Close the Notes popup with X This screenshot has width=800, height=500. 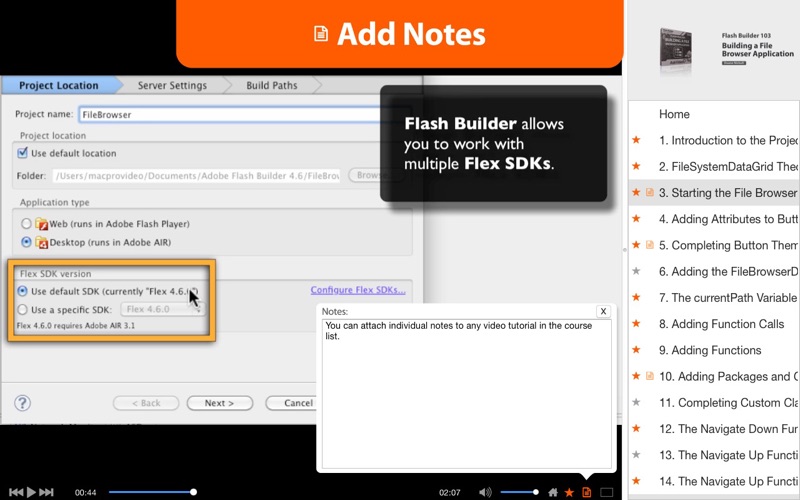pyautogui.click(x=603, y=311)
